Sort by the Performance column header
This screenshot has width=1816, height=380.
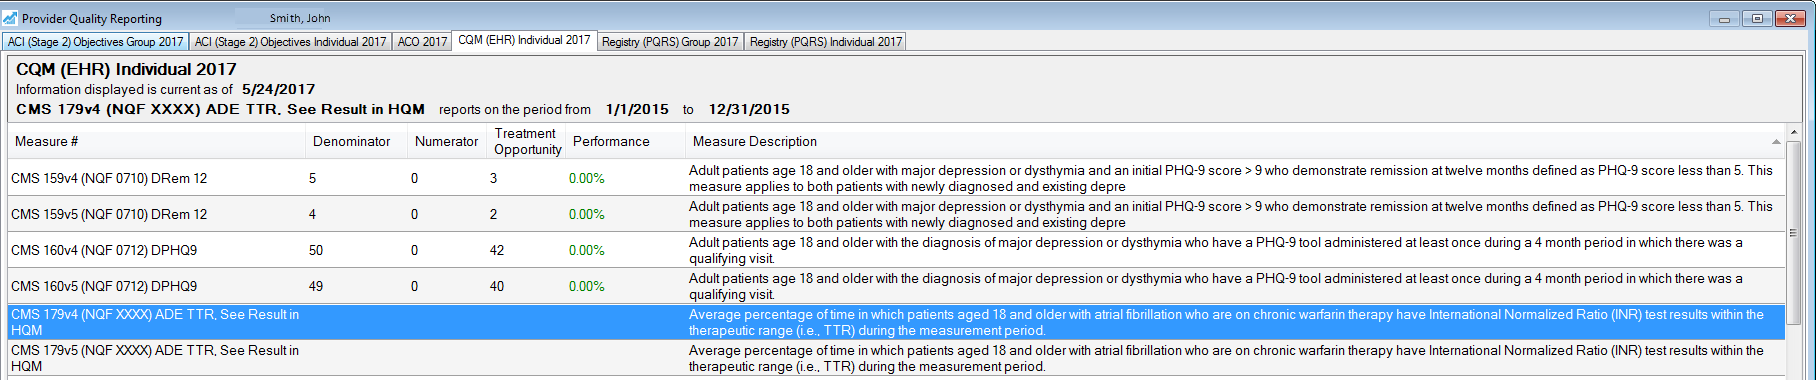click(x=626, y=142)
